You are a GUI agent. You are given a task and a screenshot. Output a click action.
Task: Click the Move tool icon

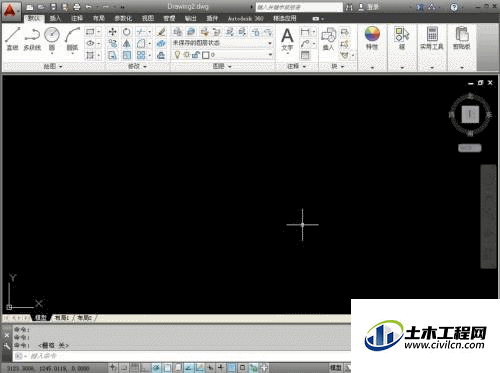pyautogui.click(x=112, y=32)
